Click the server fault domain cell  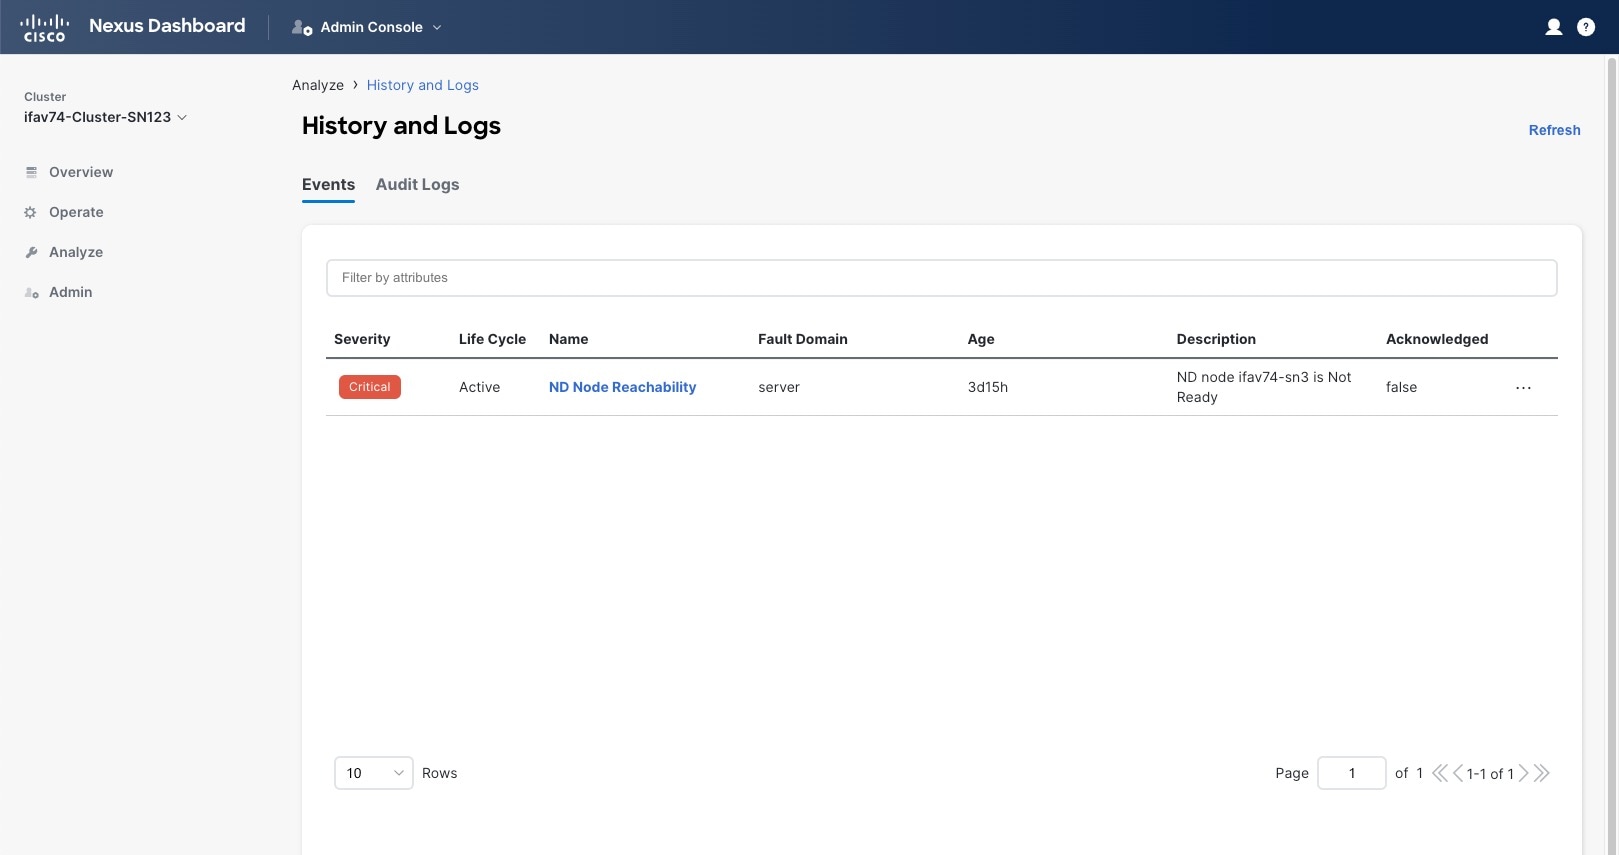pyautogui.click(x=779, y=387)
